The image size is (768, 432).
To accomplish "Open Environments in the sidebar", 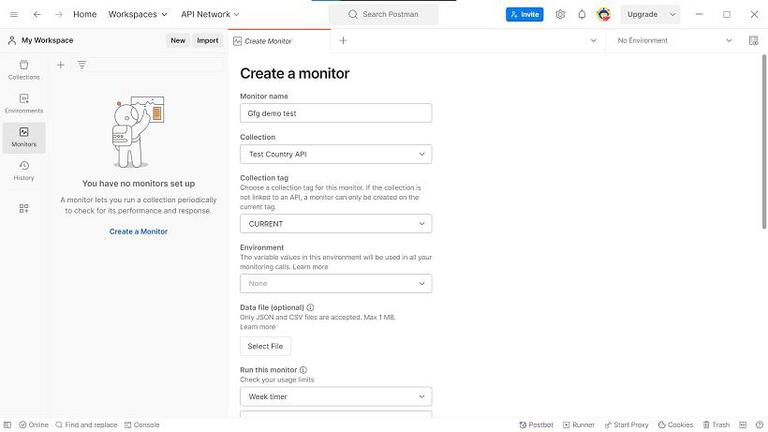I will pos(24,103).
